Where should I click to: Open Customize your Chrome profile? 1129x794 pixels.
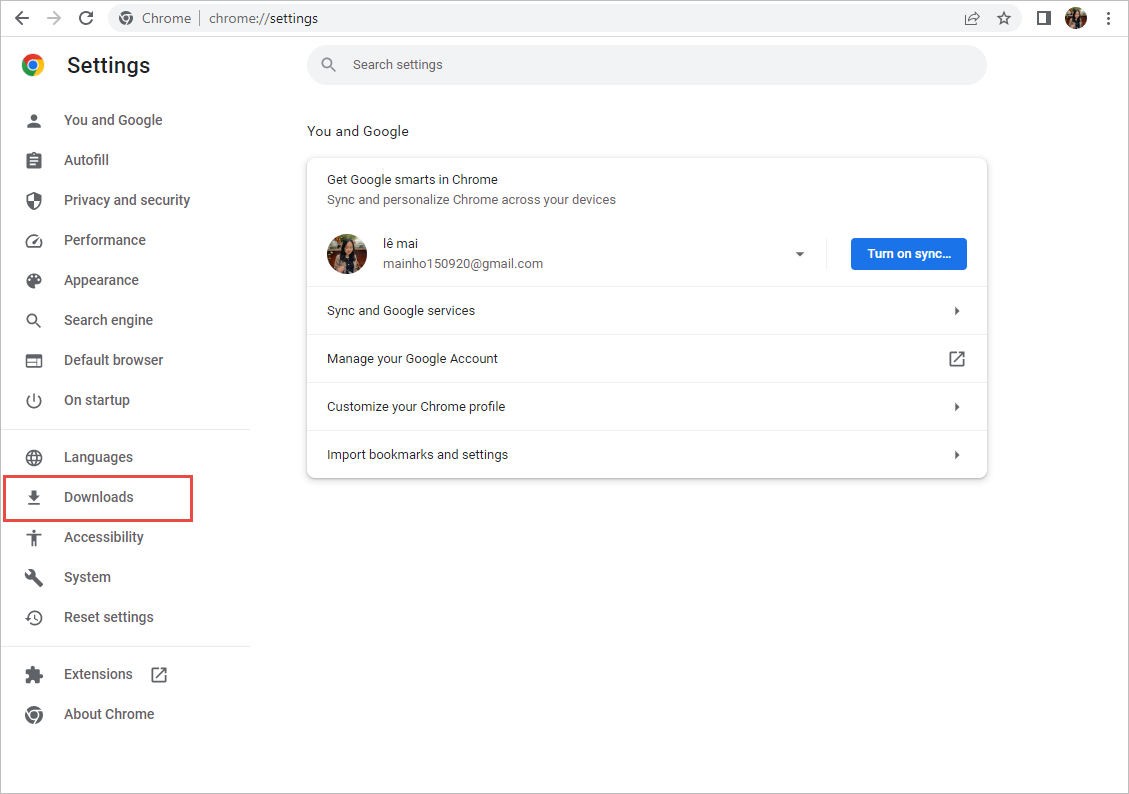(x=646, y=407)
